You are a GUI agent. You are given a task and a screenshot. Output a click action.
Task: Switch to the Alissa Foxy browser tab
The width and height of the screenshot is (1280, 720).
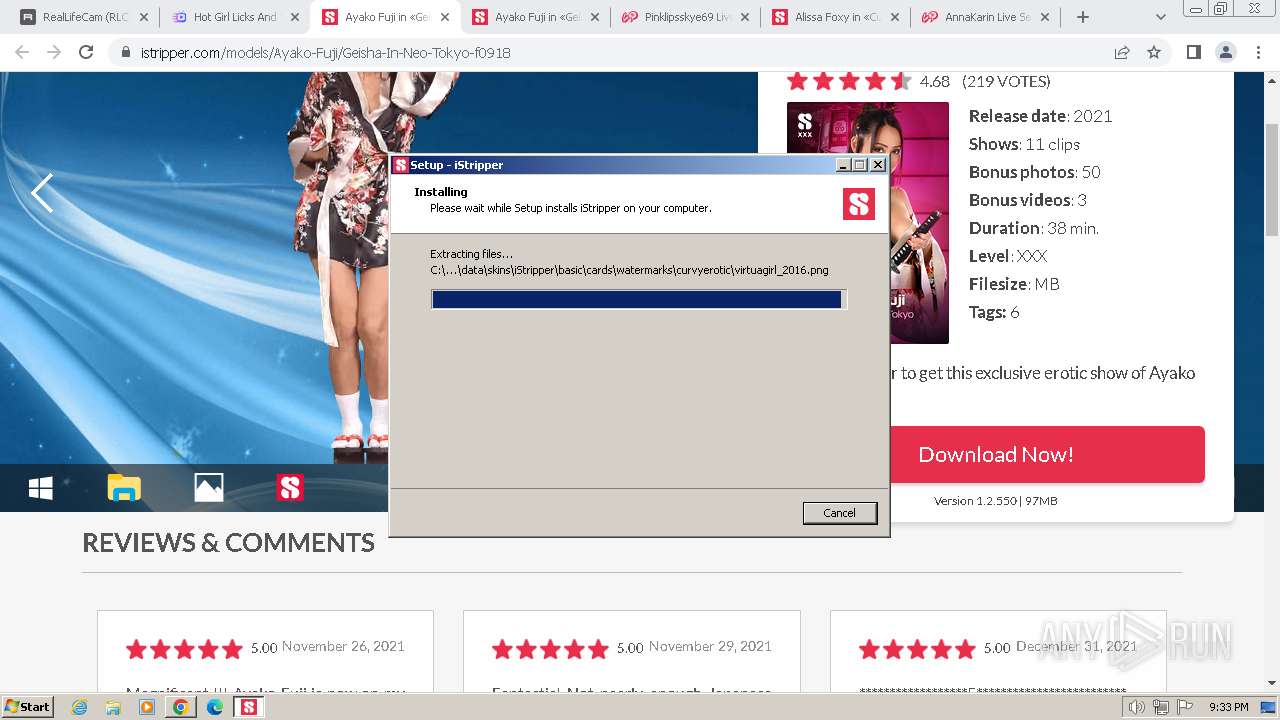[x=835, y=17]
